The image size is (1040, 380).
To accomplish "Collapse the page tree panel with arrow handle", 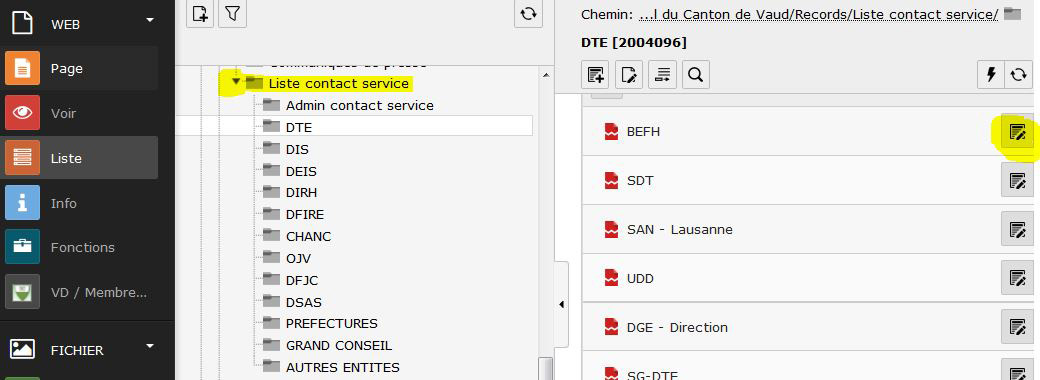I will [561, 304].
